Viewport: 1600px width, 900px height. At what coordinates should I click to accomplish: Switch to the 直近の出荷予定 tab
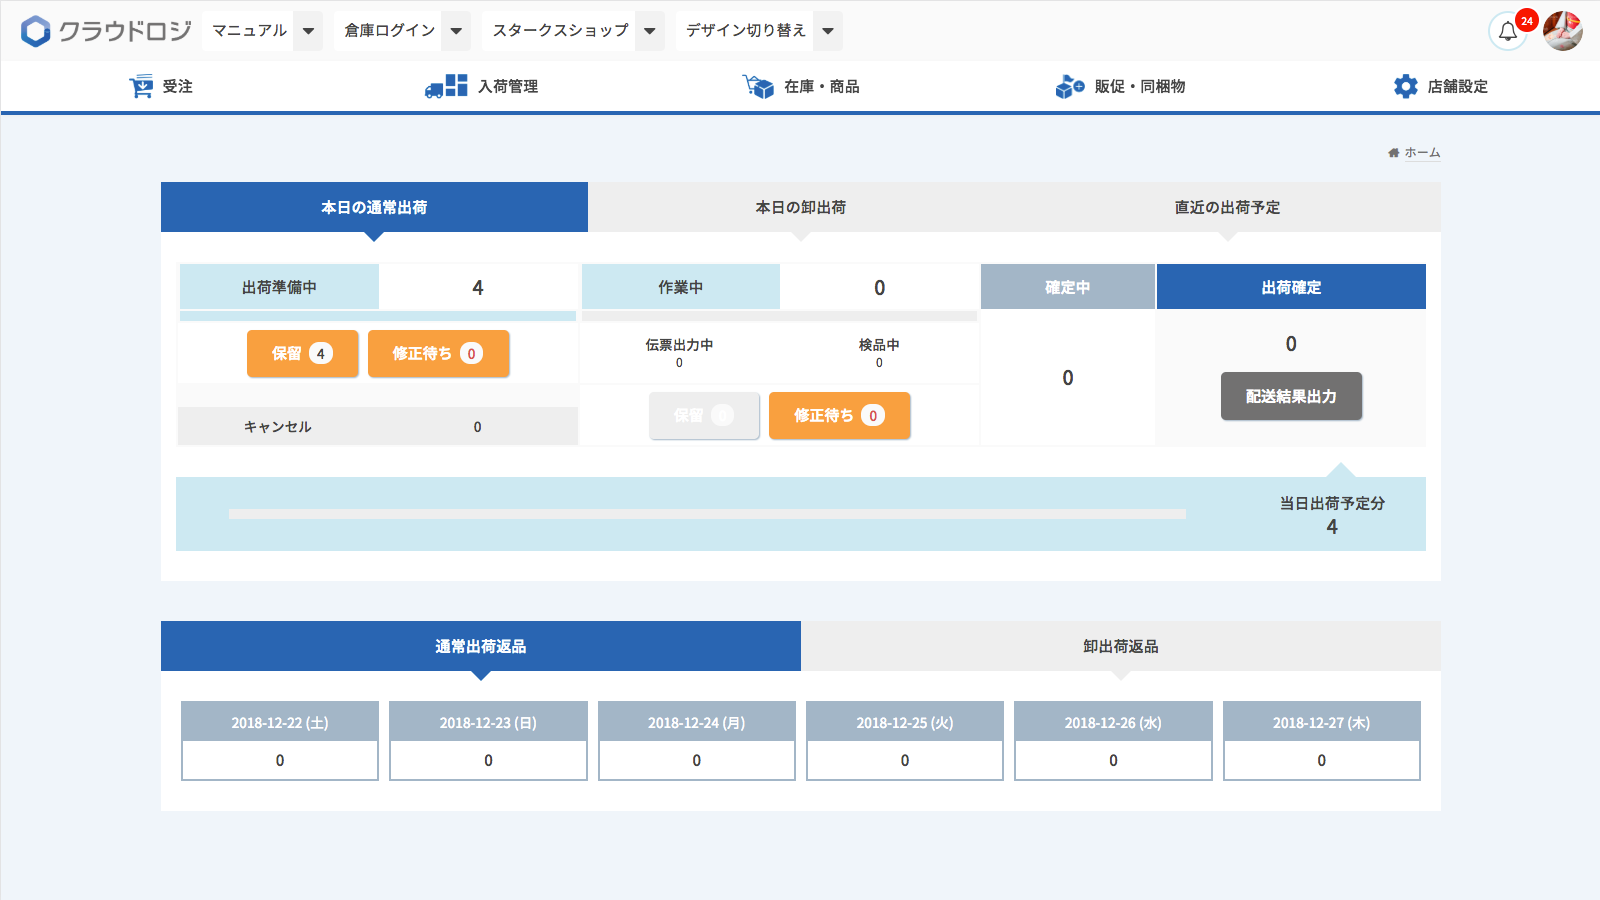1227,207
